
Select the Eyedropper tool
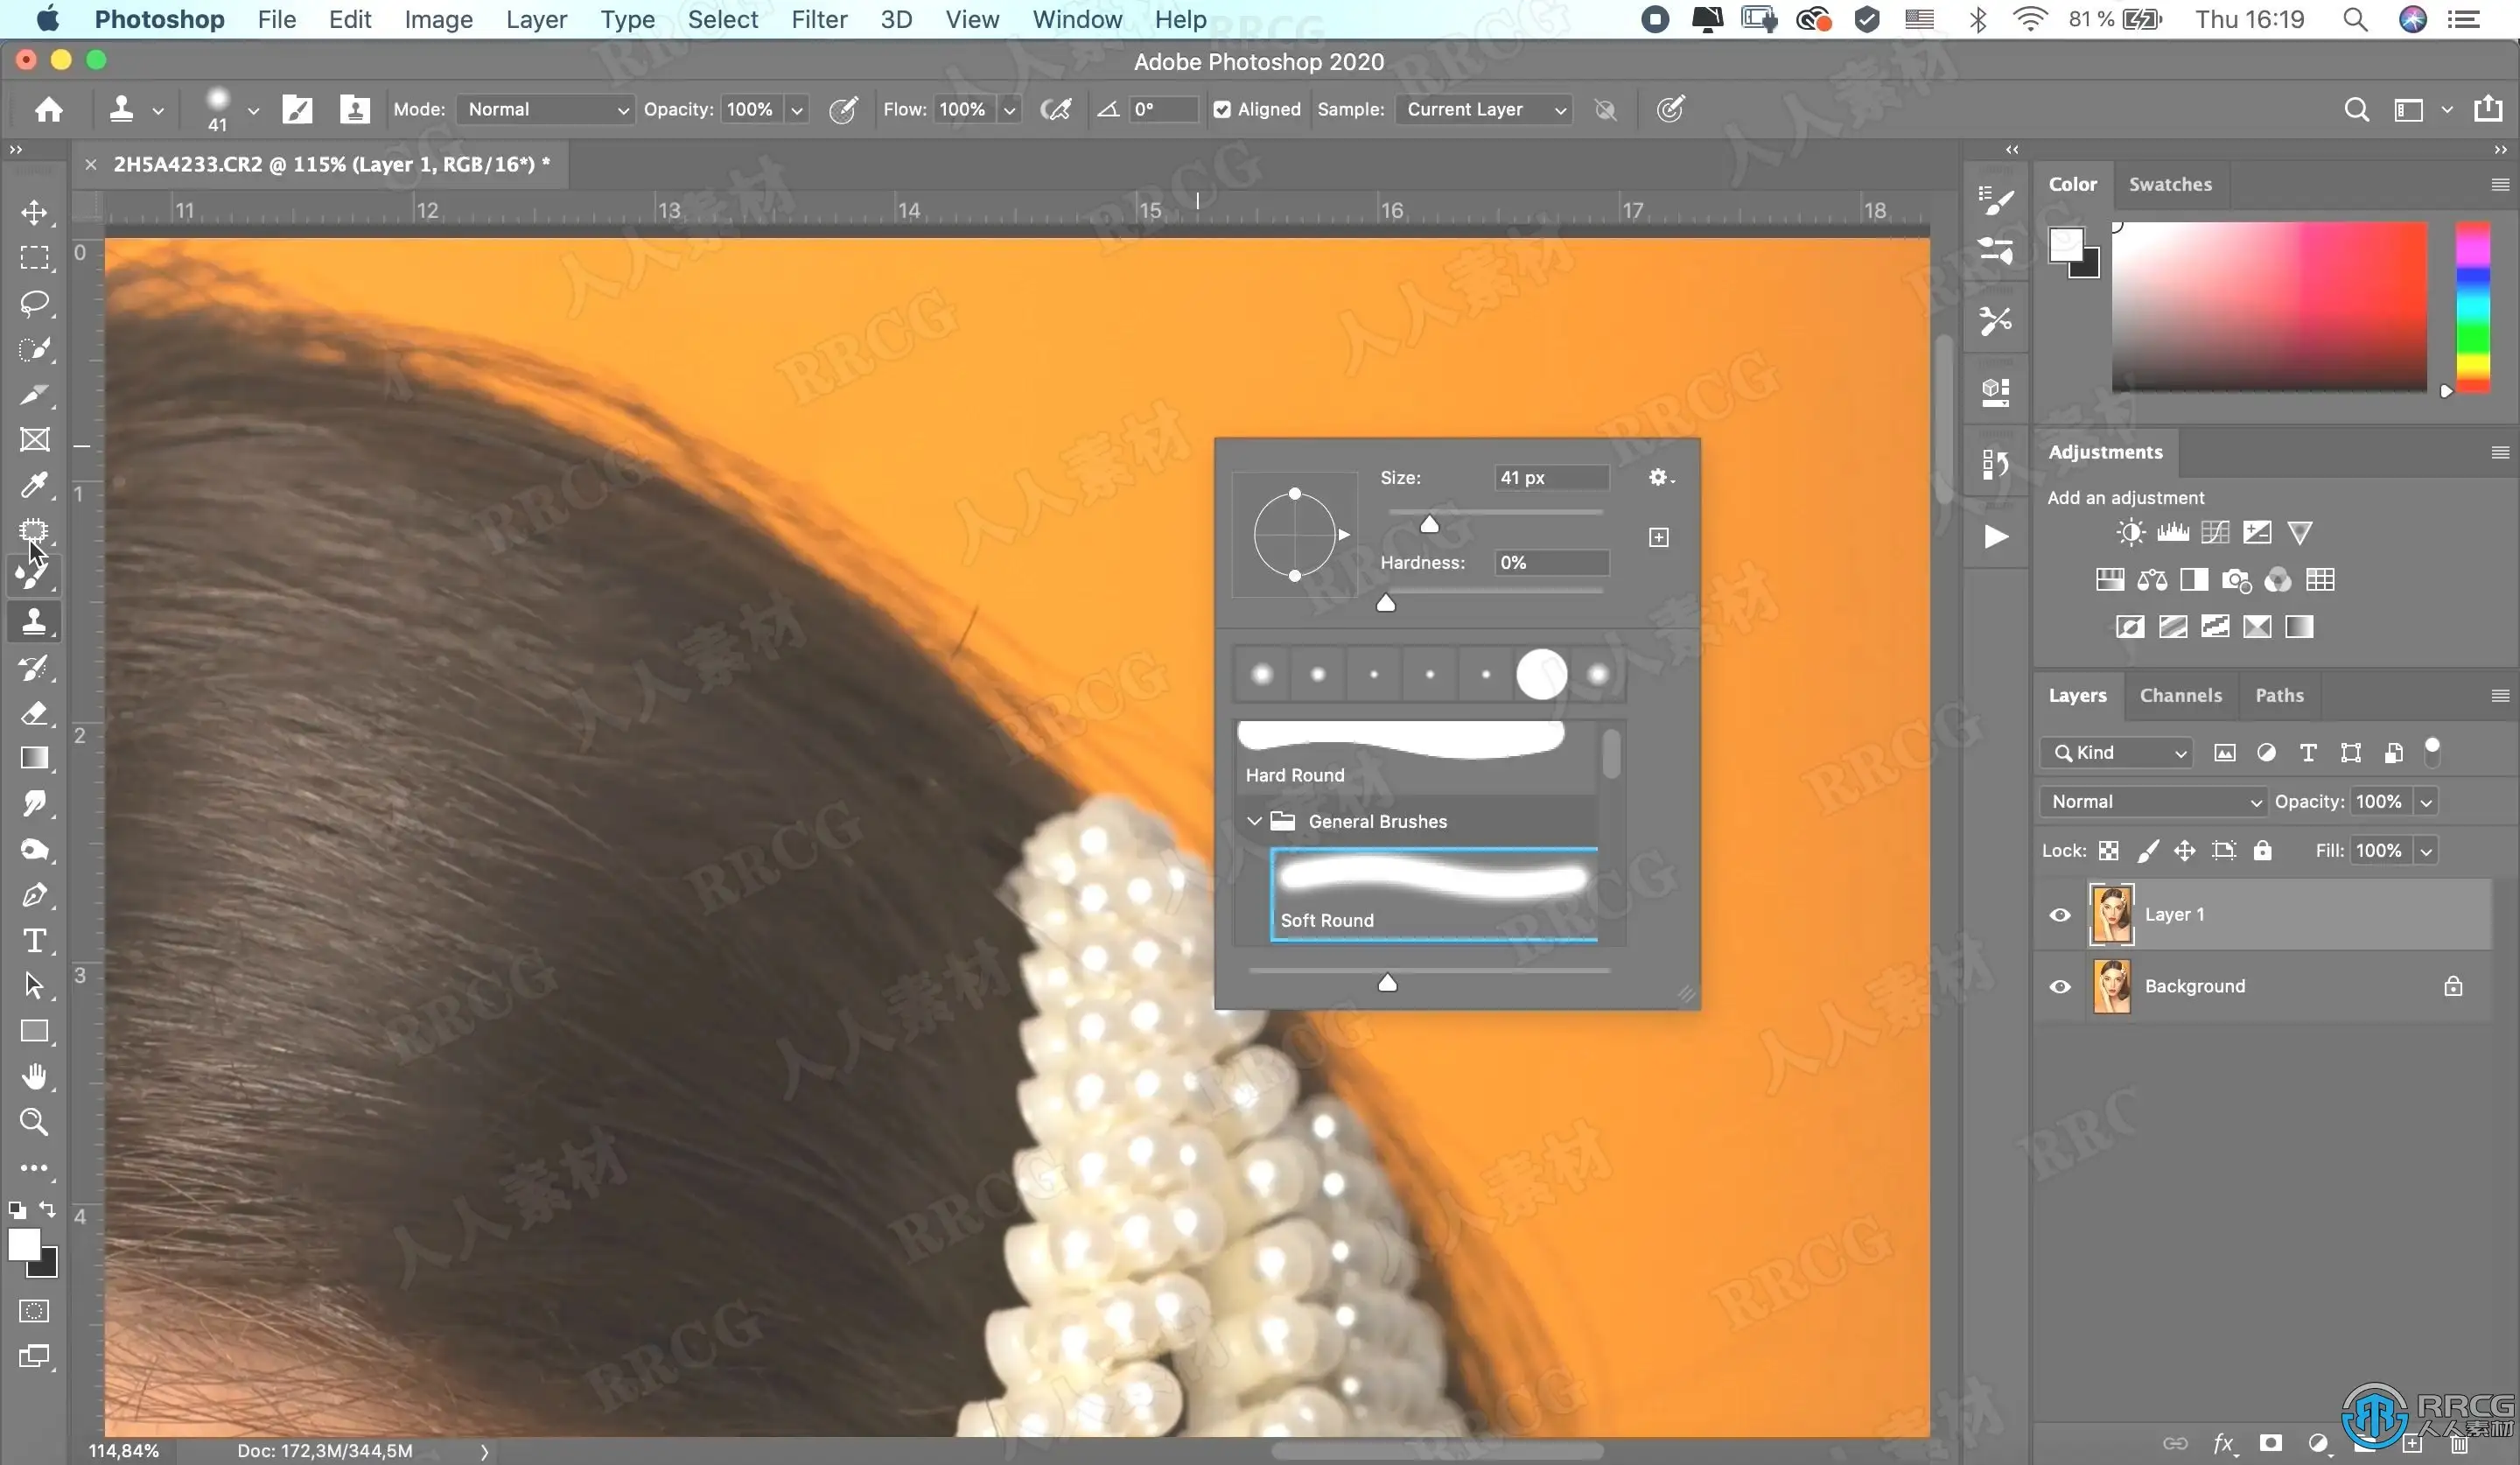[34, 486]
